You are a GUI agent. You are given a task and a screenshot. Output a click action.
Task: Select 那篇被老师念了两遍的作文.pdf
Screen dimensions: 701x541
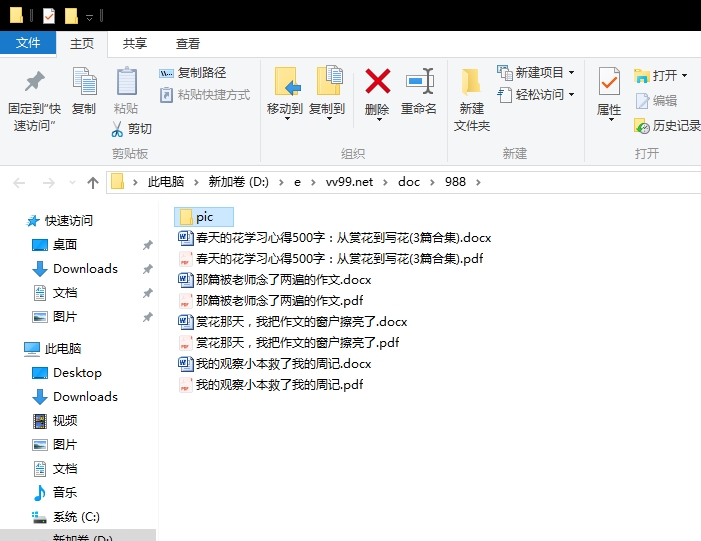click(x=270, y=300)
